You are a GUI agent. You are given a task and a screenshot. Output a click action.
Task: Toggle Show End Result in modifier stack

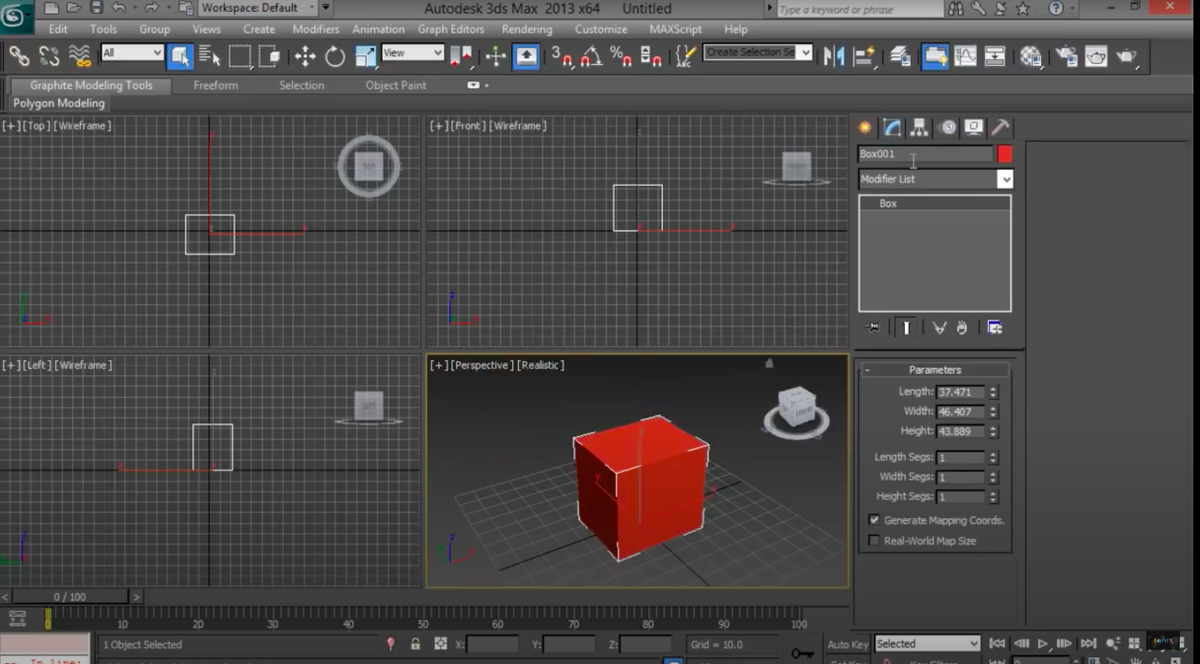(x=907, y=327)
